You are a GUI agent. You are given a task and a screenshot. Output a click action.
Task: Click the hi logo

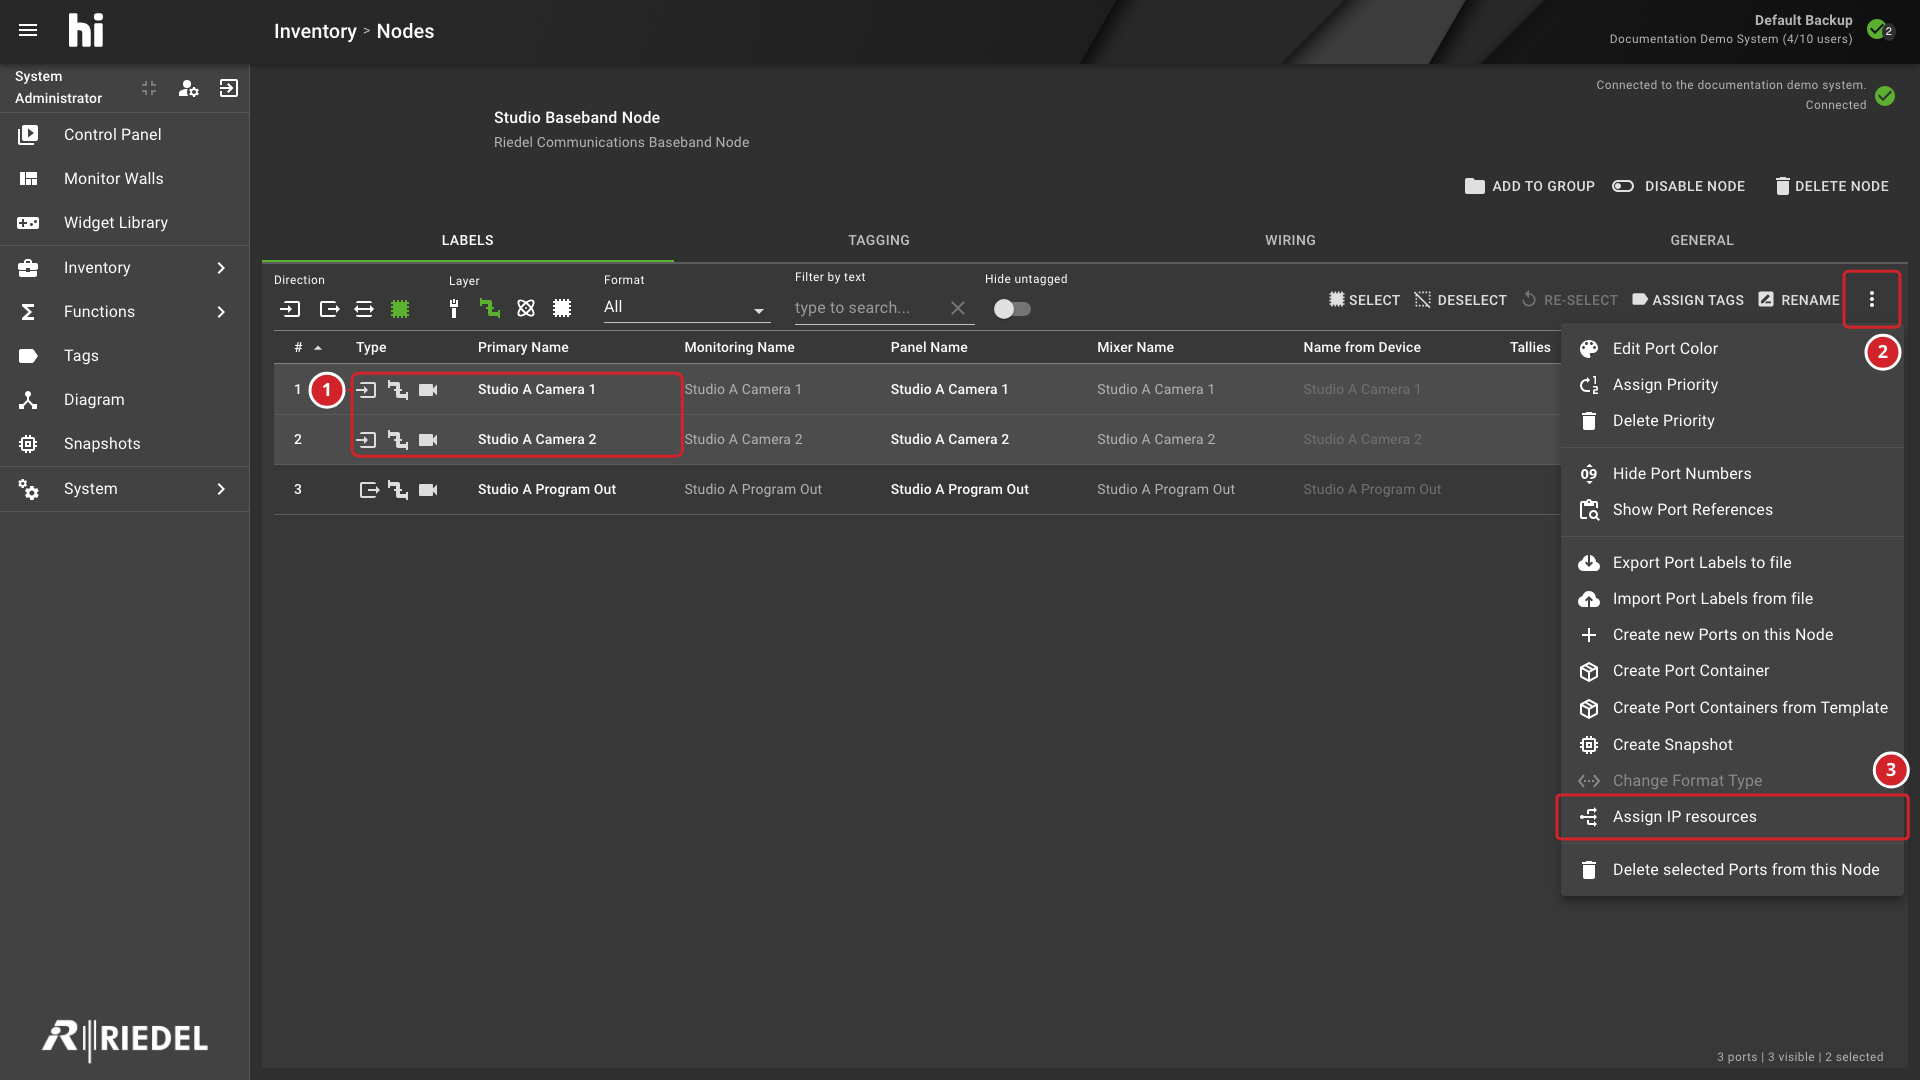pyautogui.click(x=86, y=31)
